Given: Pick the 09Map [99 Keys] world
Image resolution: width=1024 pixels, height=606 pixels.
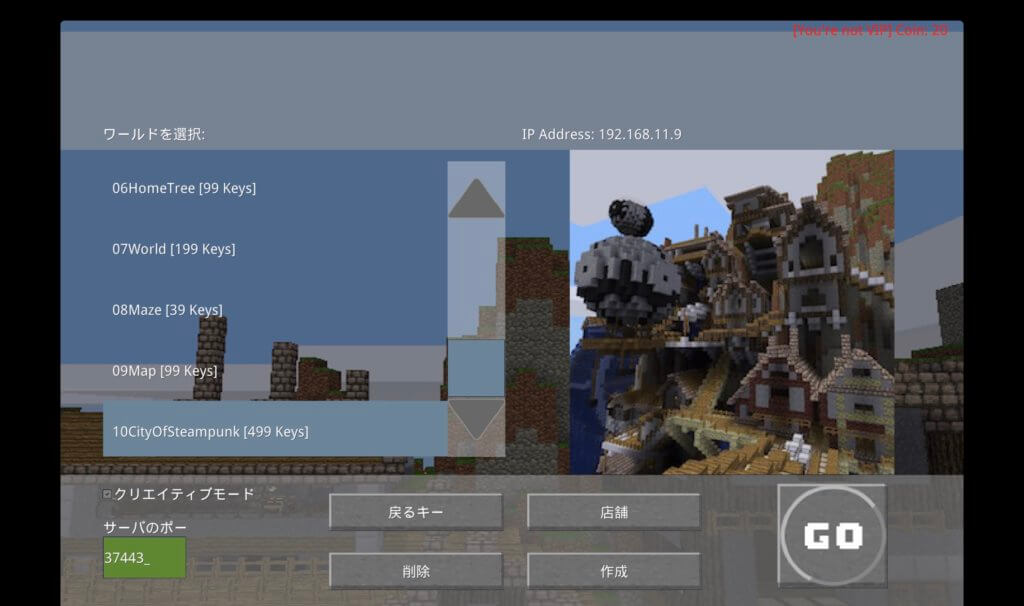Looking at the screenshot, I should pos(164,371).
